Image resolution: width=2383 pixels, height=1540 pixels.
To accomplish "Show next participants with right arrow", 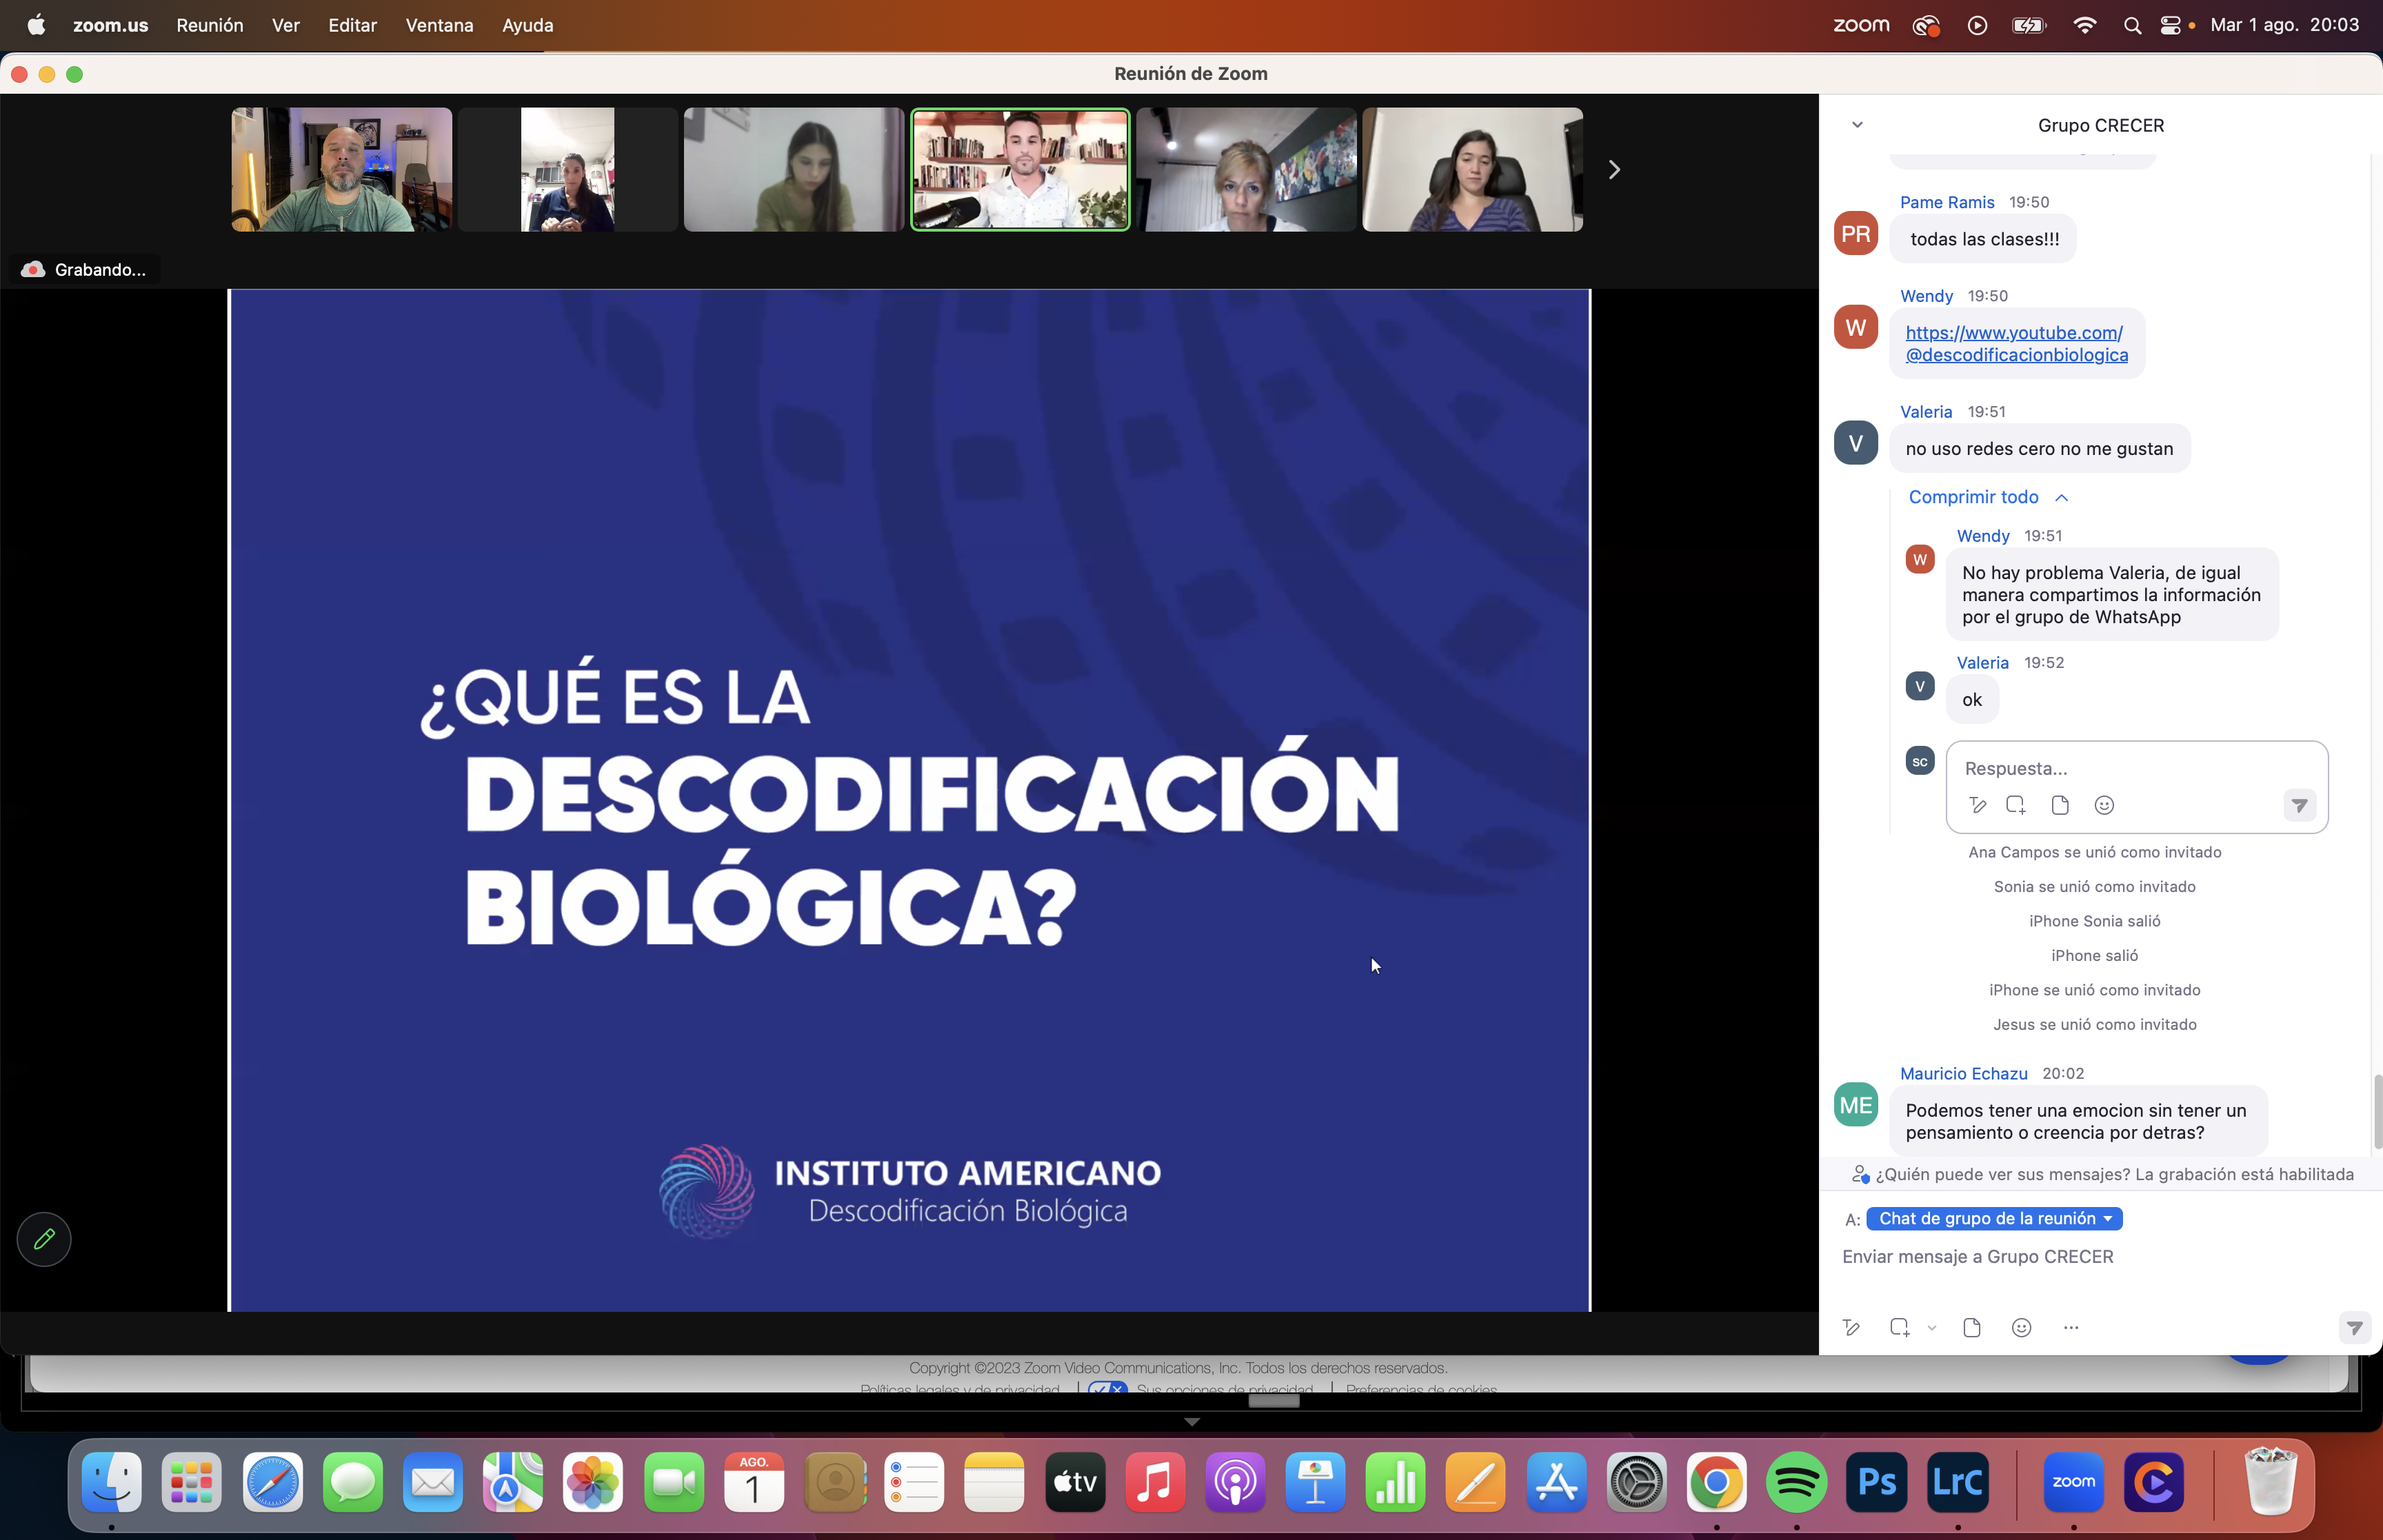I will tap(1613, 169).
